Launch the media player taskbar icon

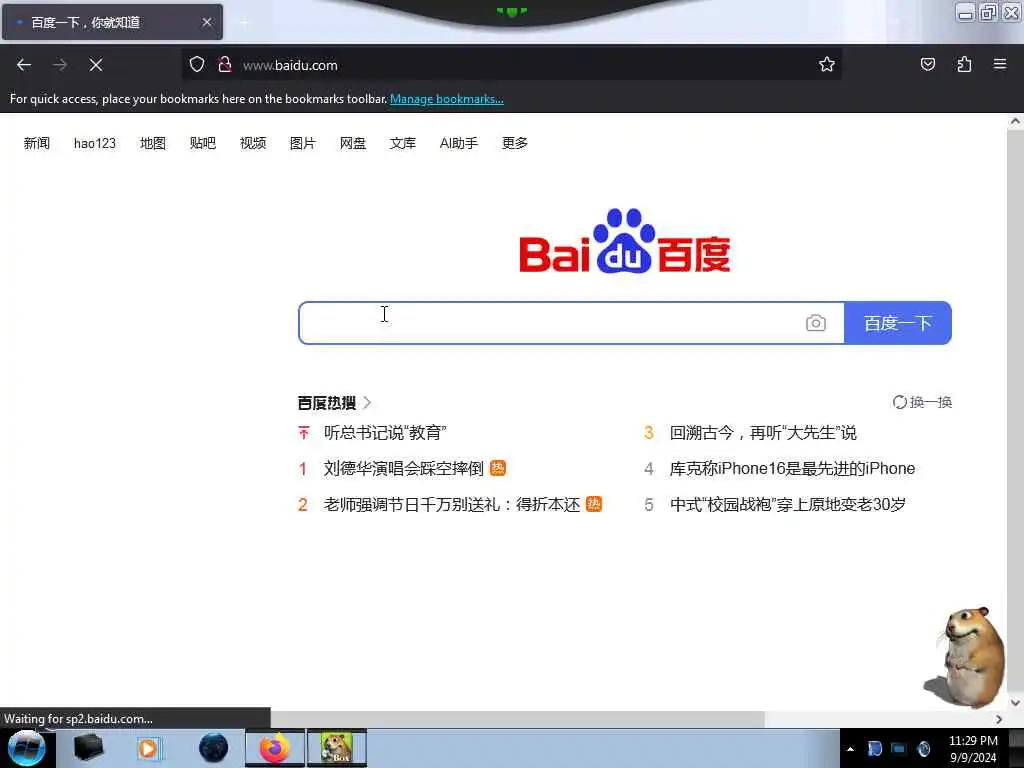point(148,748)
